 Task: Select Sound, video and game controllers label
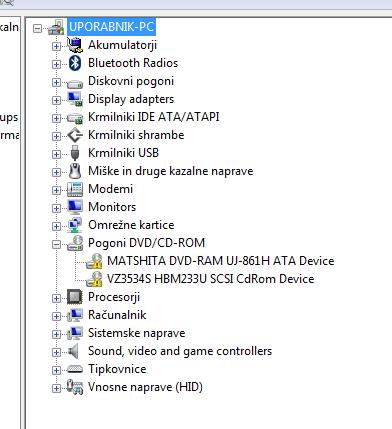pyautogui.click(x=180, y=351)
